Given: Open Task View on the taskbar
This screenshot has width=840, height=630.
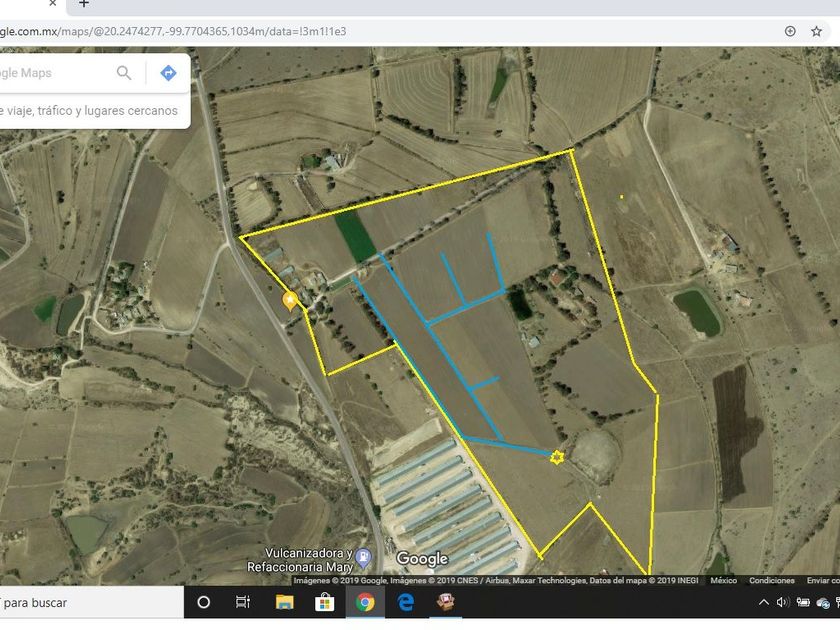Looking at the screenshot, I should [x=243, y=602].
